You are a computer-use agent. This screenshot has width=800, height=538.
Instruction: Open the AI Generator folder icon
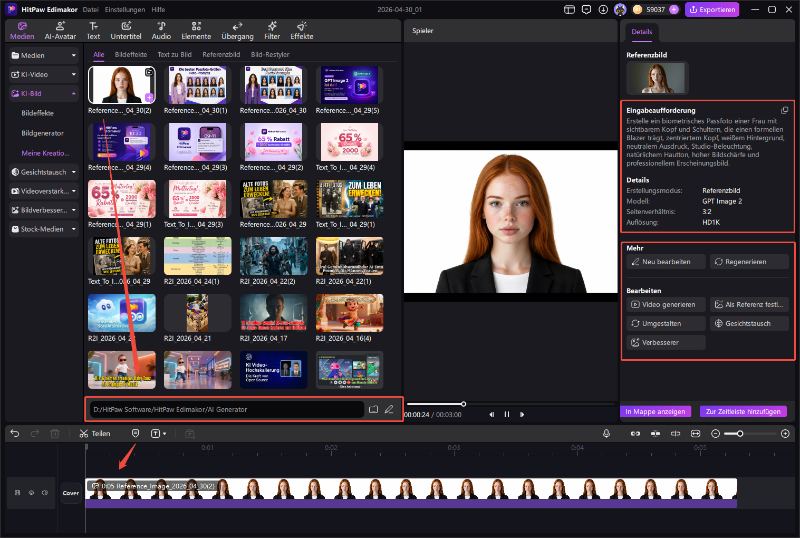[x=373, y=409]
